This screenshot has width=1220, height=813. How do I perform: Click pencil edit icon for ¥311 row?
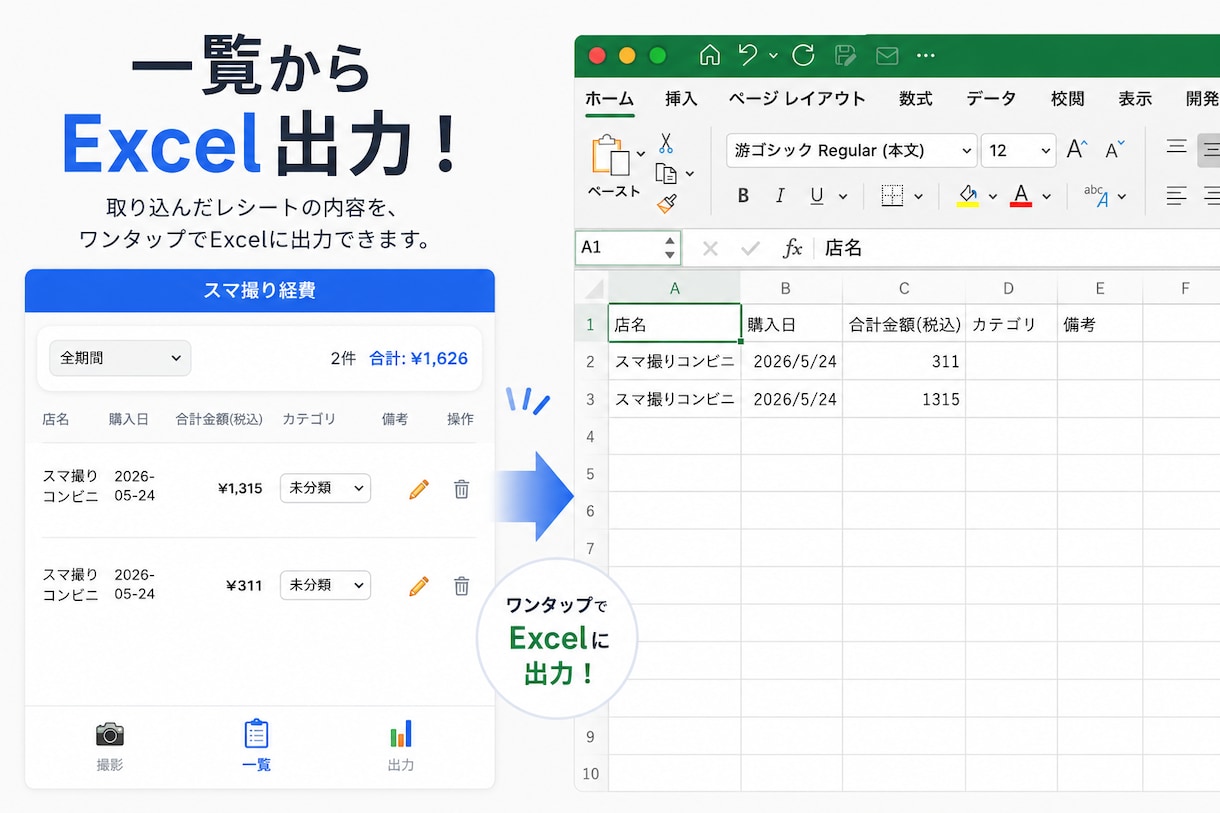[x=419, y=586]
